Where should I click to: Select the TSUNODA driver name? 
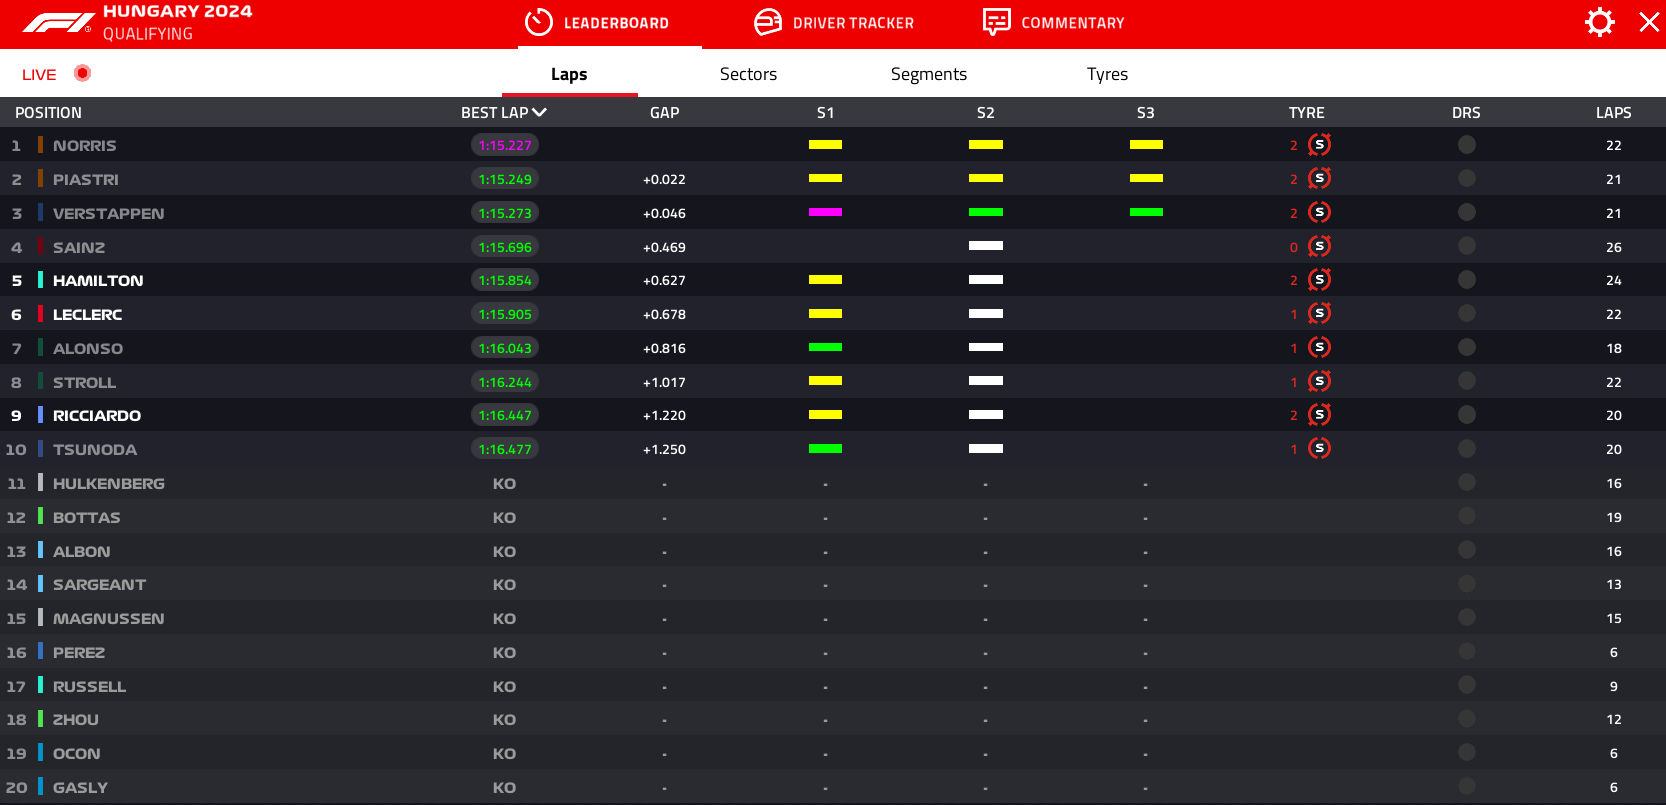pyautogui.click(x=95, y=450)
